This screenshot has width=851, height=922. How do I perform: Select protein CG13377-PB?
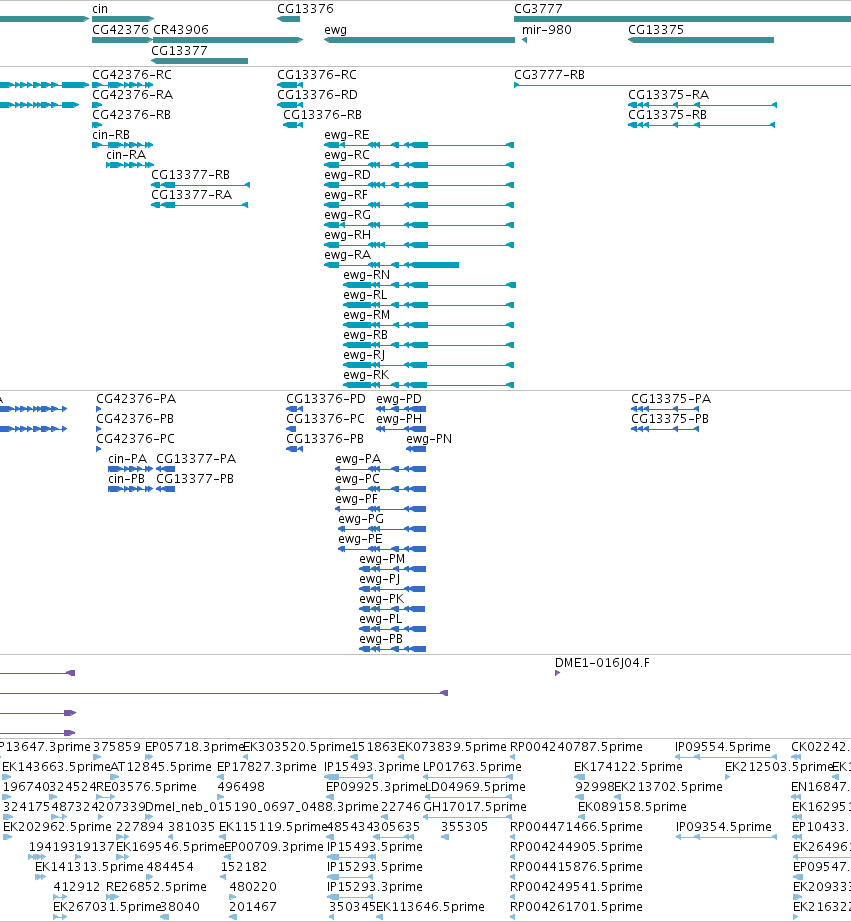pyautogui.click(x=195, y=479)
